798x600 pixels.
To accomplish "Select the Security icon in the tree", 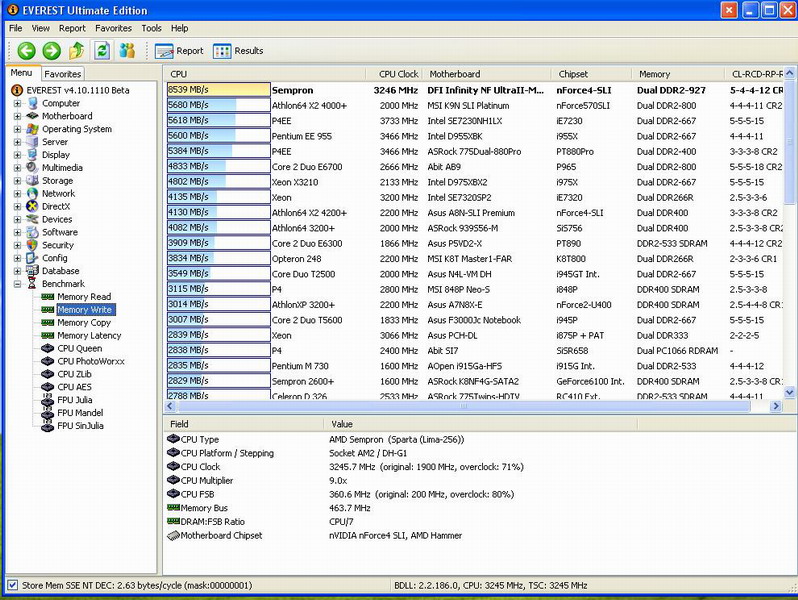I will click(x=33, y=245).
